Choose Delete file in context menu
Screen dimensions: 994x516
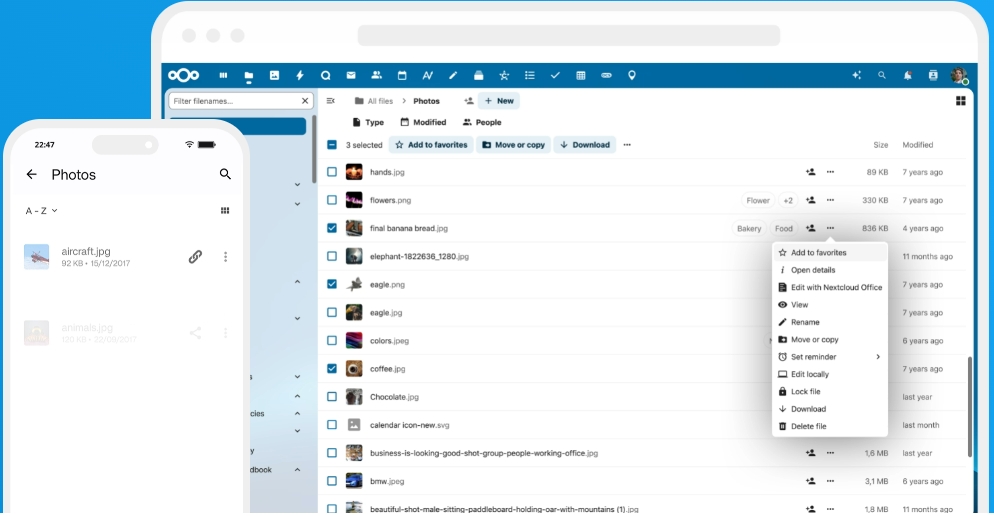[x=830, y=427]
